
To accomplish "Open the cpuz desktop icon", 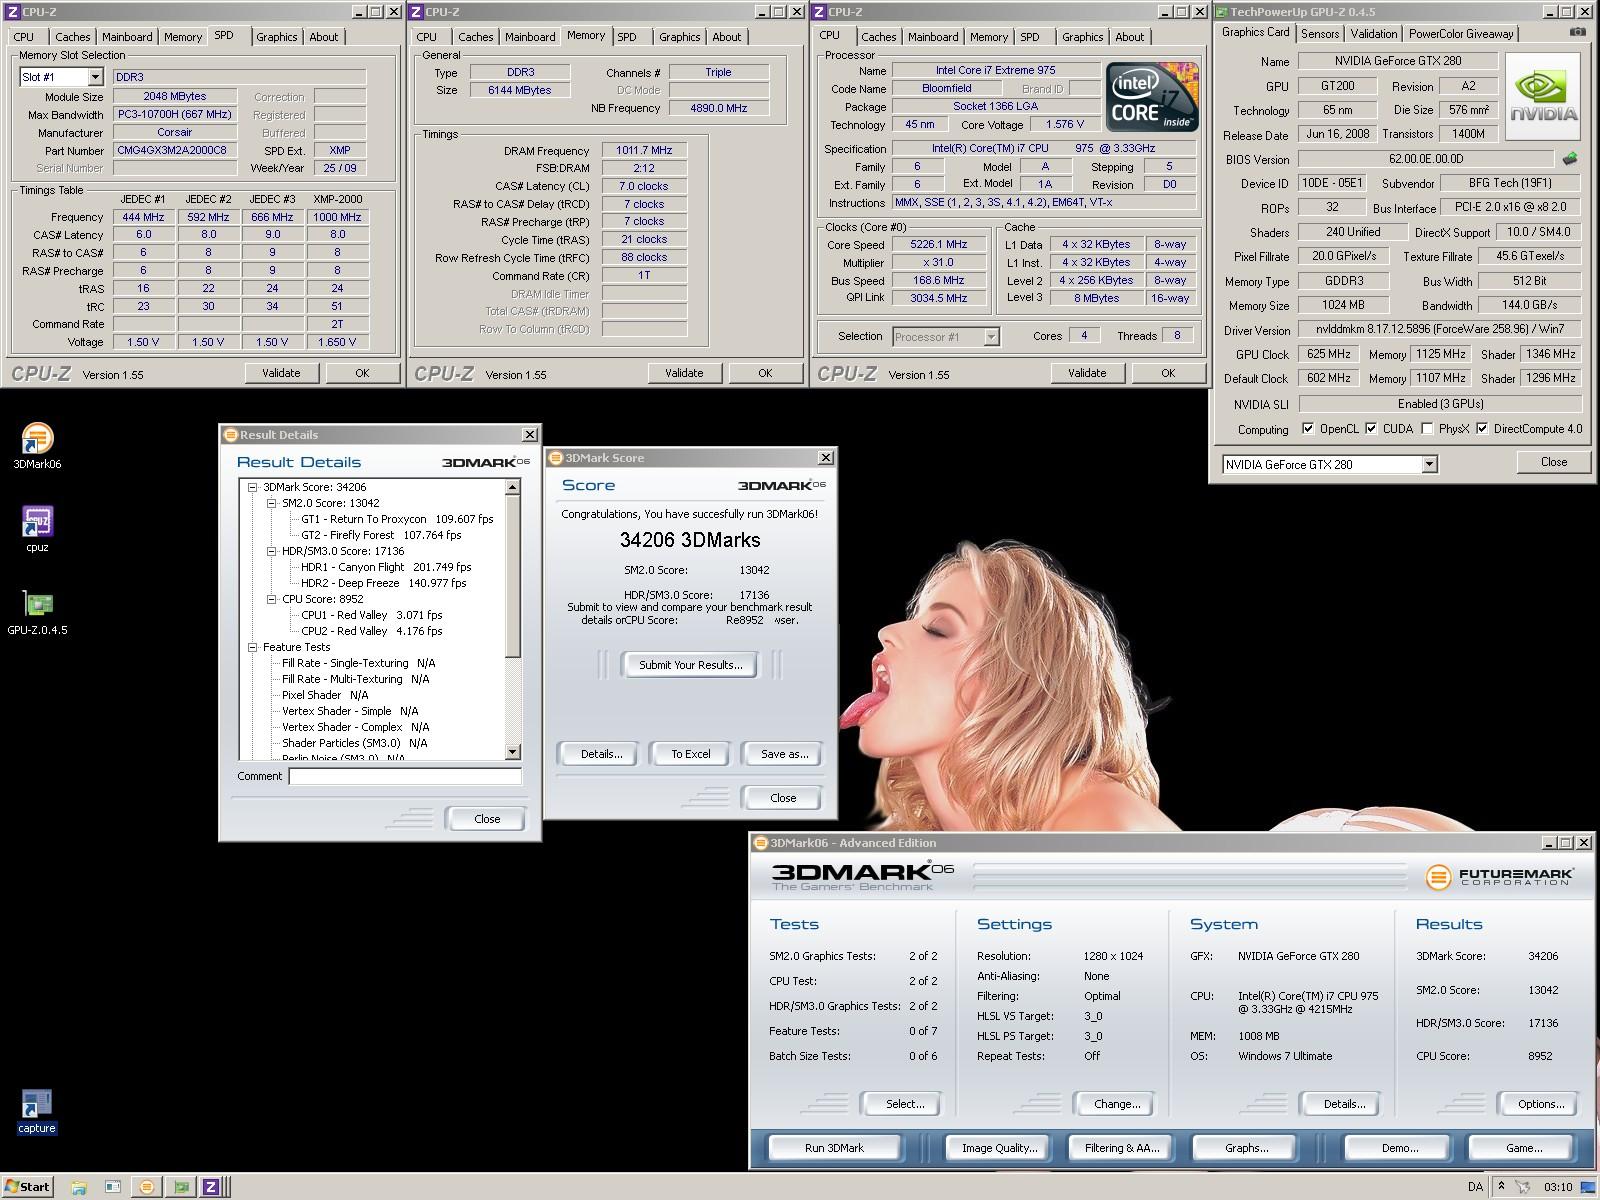I will pos(37,529).
